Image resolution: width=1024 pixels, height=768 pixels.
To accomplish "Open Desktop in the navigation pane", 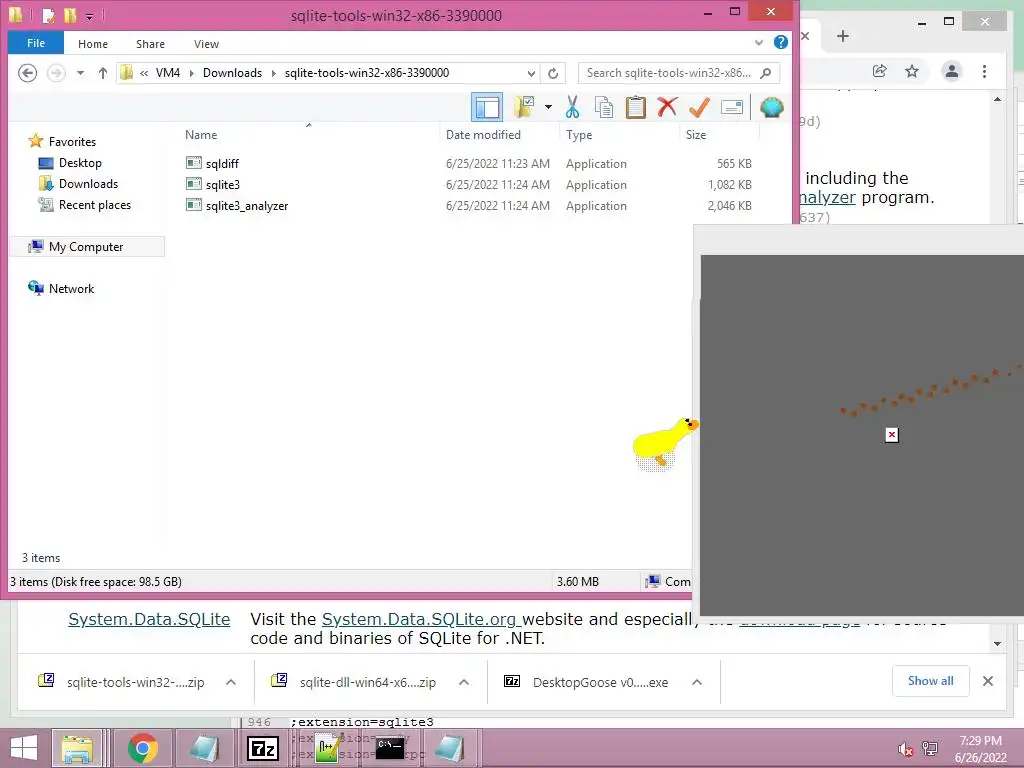I will point(80,163).
